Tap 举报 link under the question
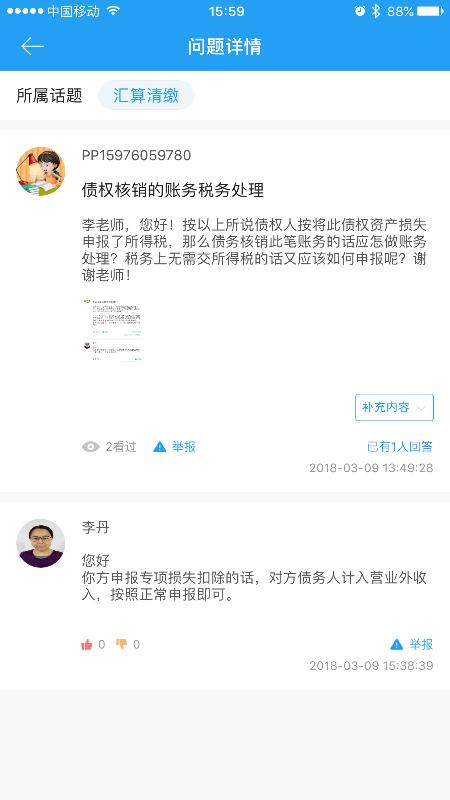450x800 pixels. click(x=184, y=447)
